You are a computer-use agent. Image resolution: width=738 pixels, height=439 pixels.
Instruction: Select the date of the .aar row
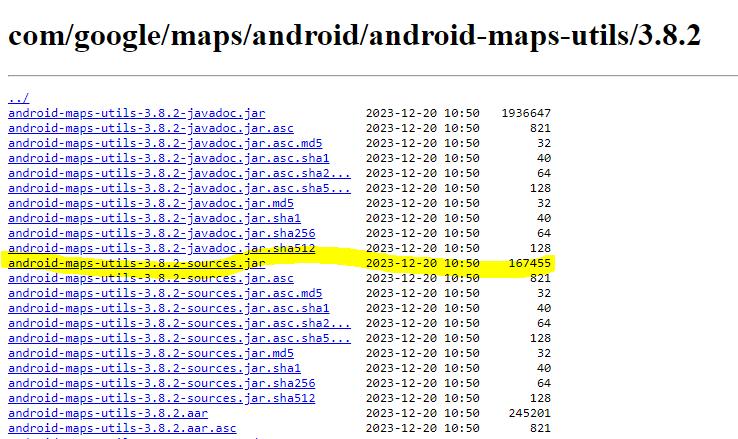tap(423, 414)
